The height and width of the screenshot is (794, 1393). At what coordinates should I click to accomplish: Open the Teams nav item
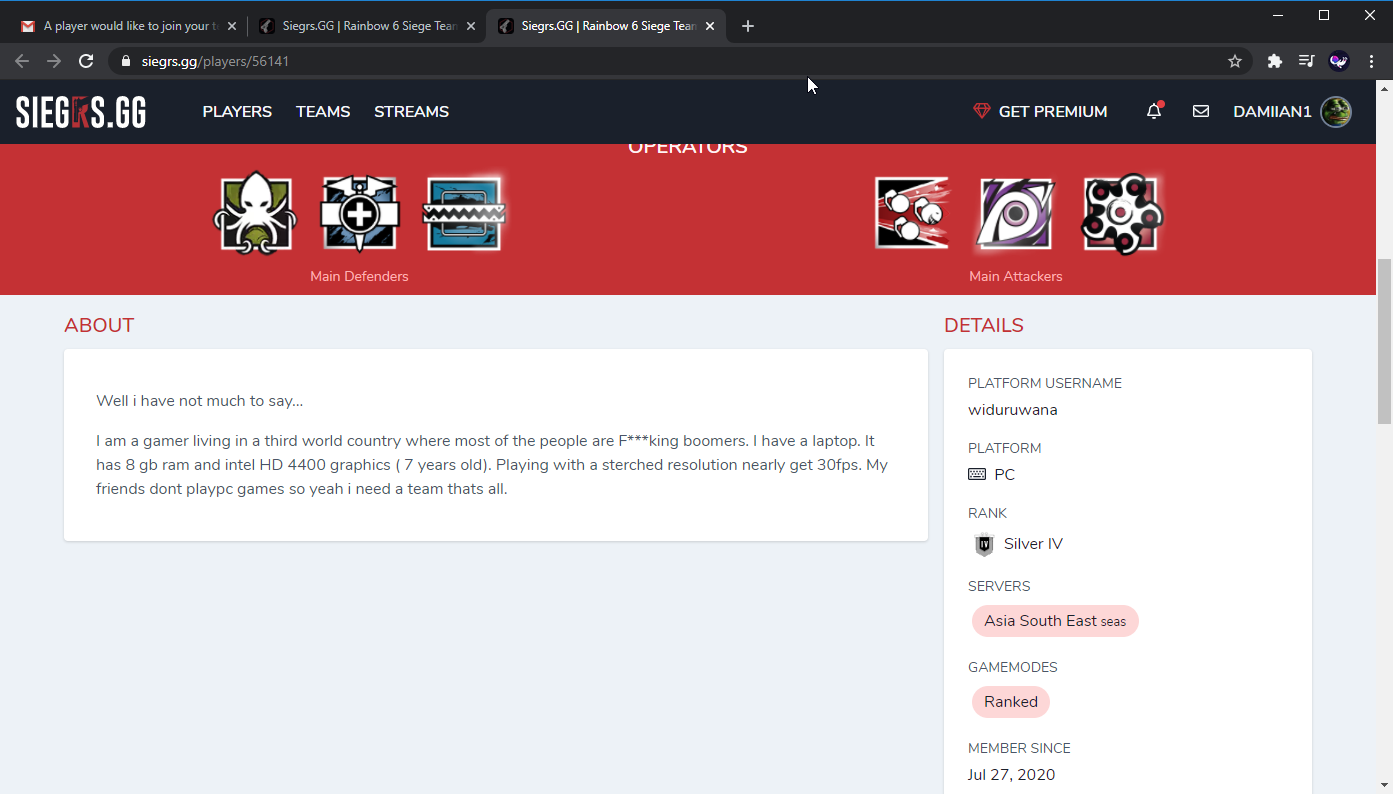(323, 112)
